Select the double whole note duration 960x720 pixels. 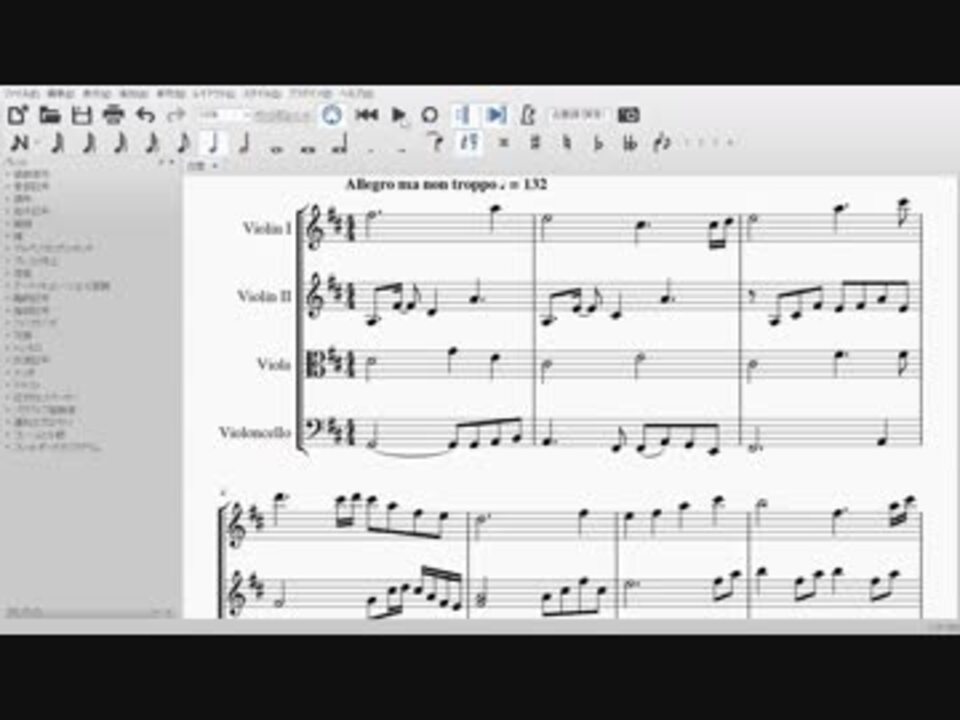point(308,147)
